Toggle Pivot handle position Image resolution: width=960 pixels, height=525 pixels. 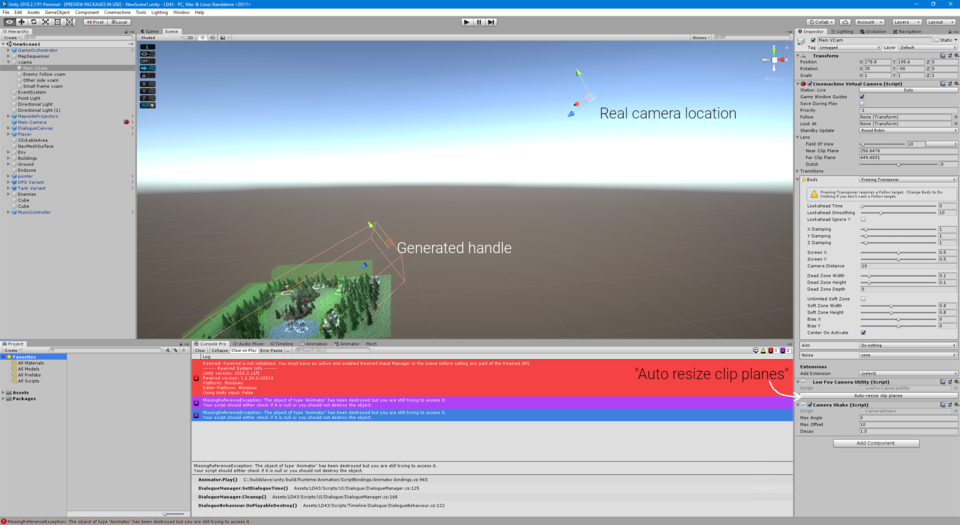click(x=95, y=22)
